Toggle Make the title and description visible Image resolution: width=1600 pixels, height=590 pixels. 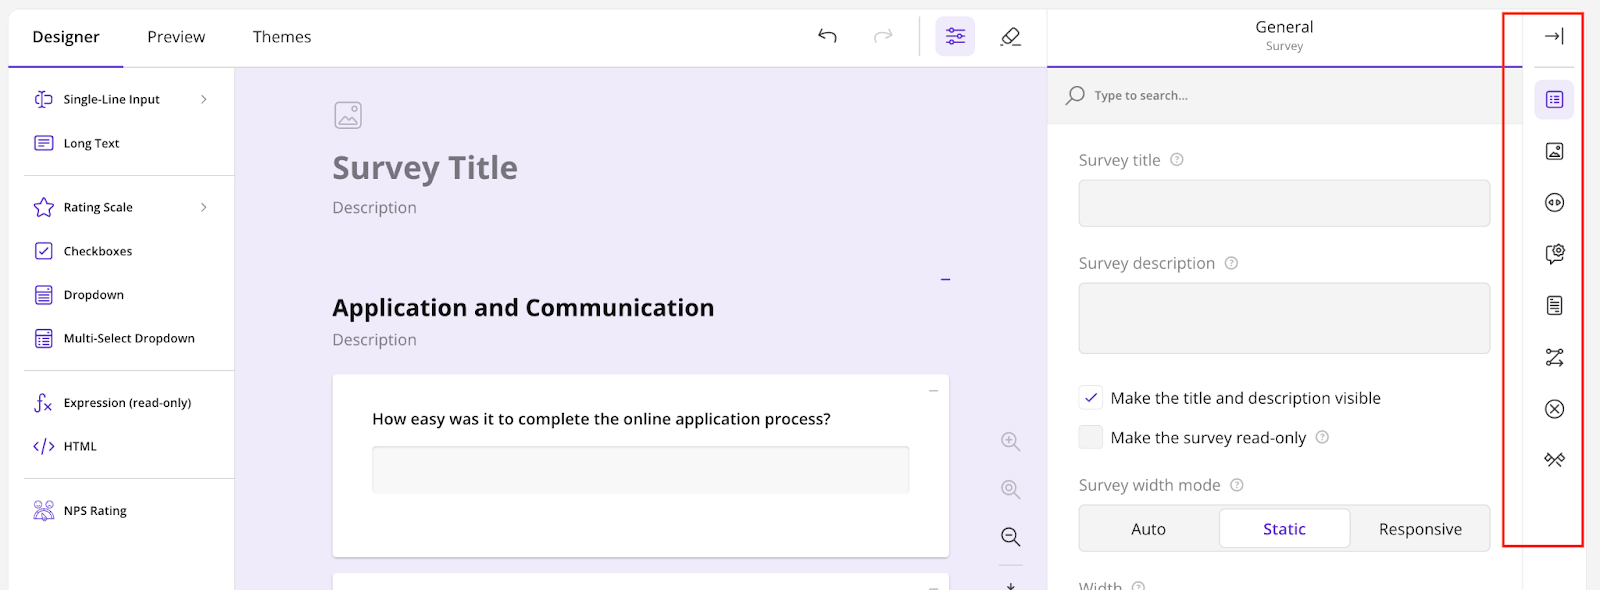pyautogui.click(x=1091, y=398)
